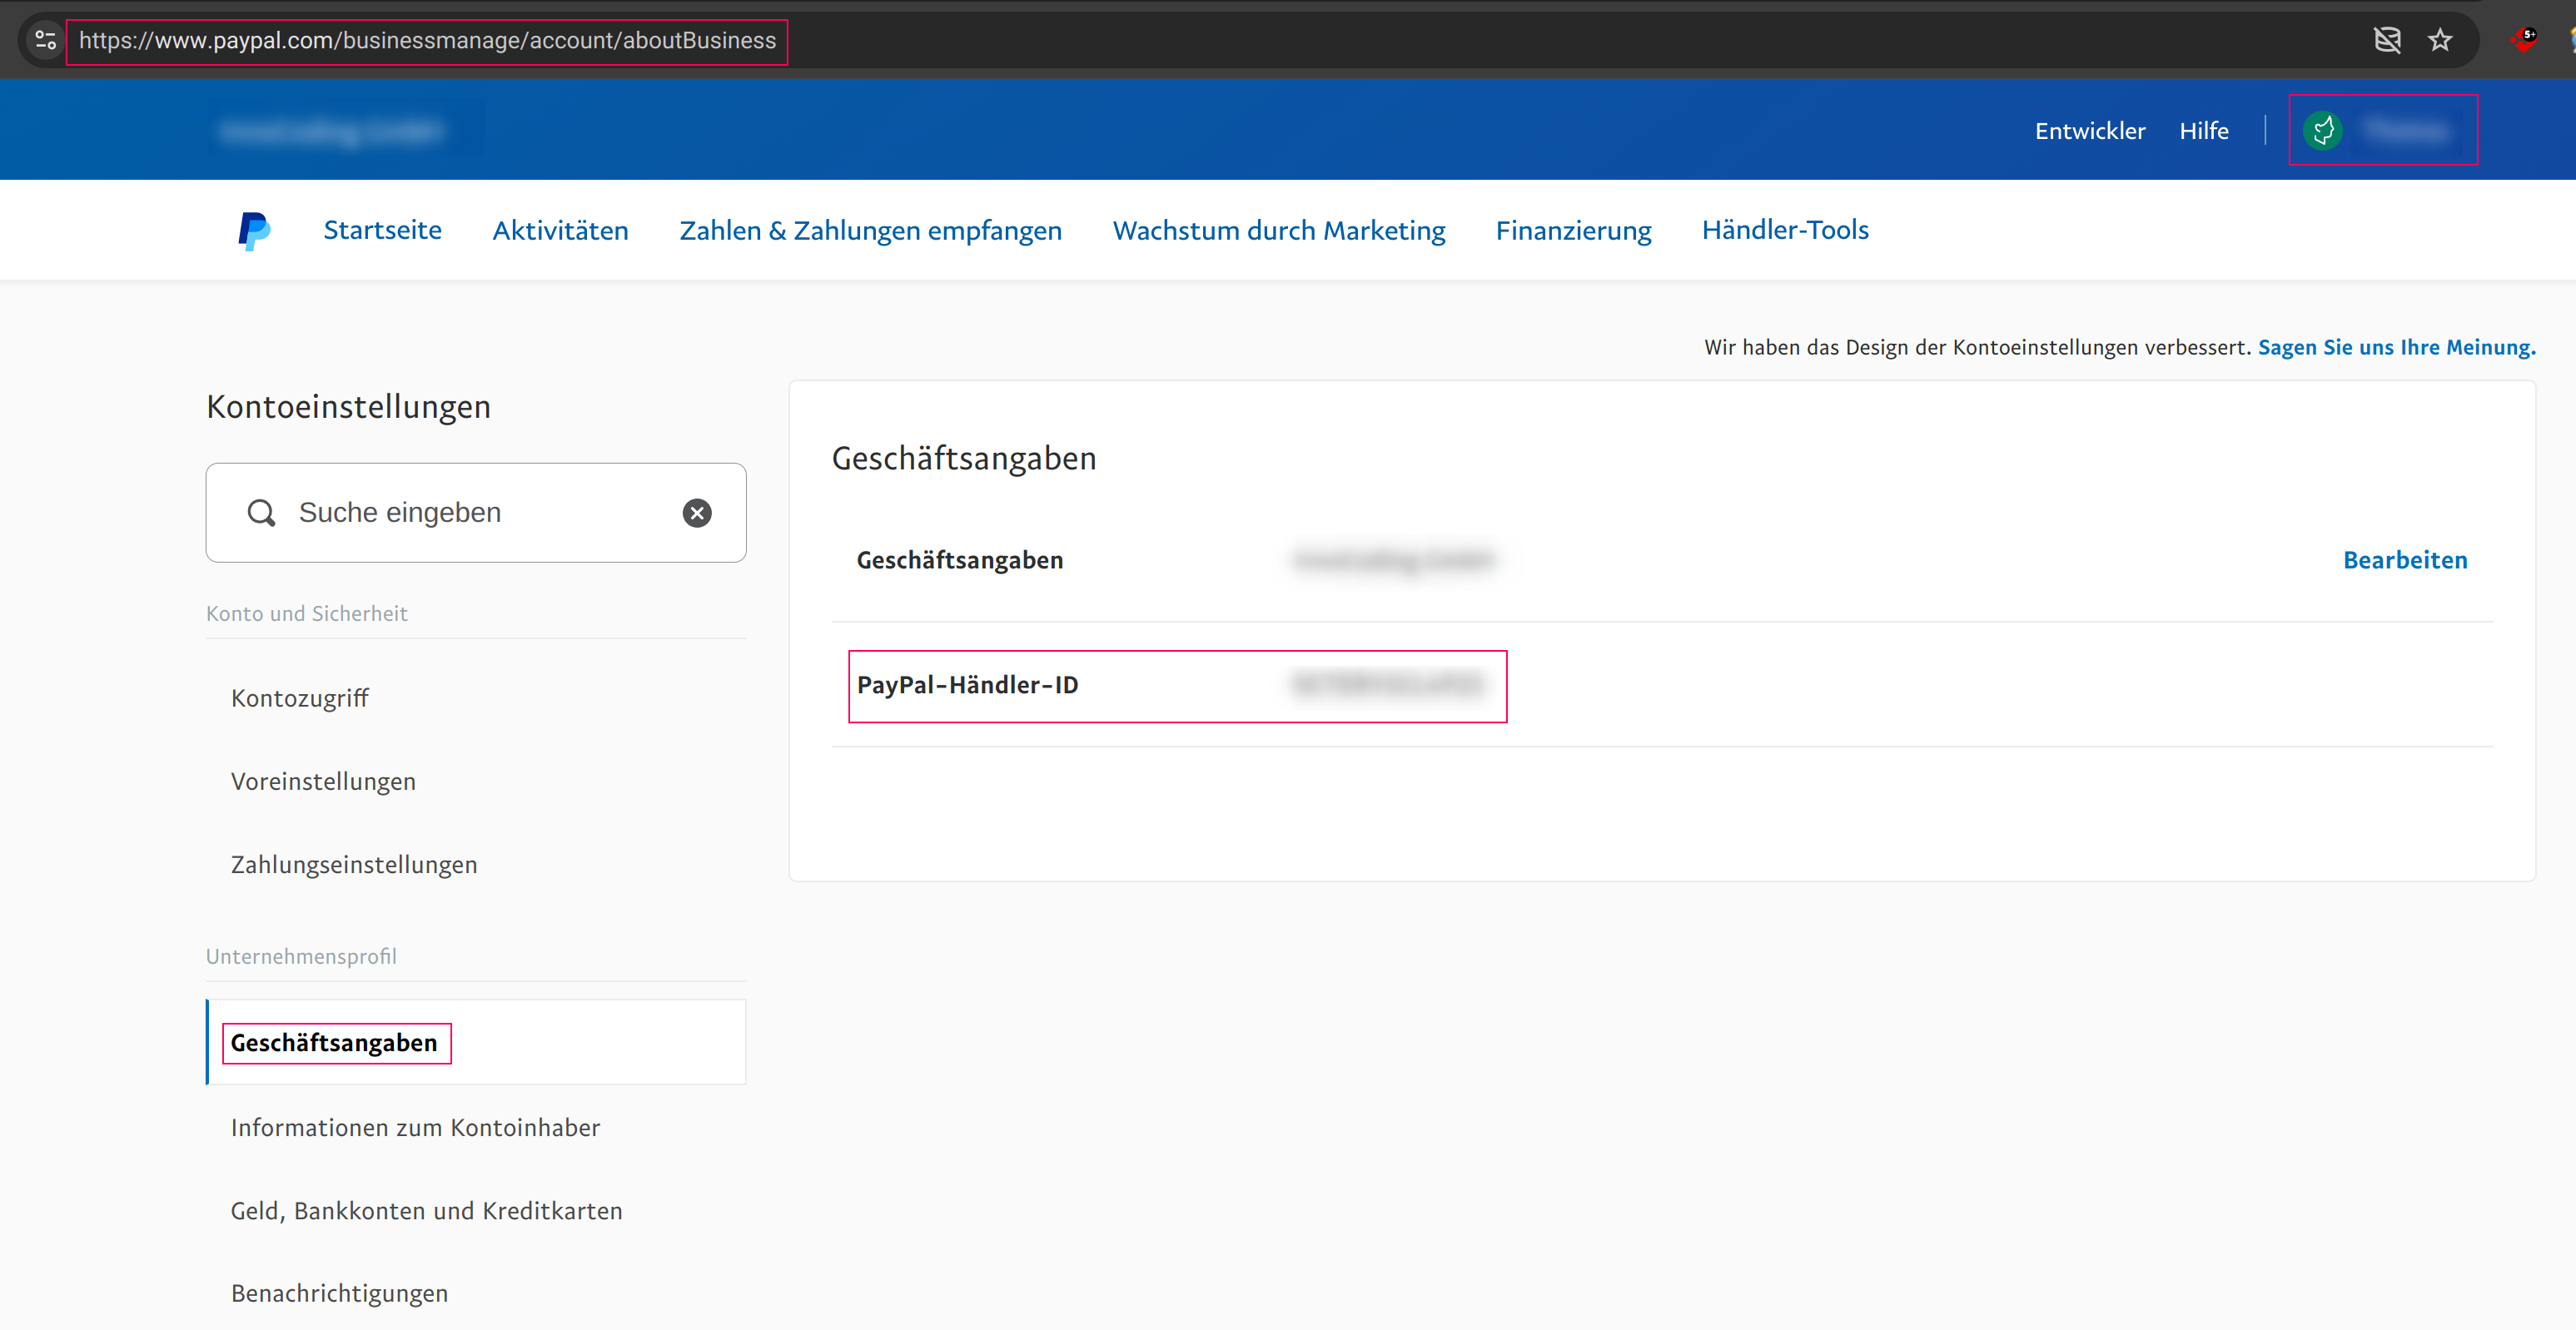Click the blurred Händler-ID value

1387,685
